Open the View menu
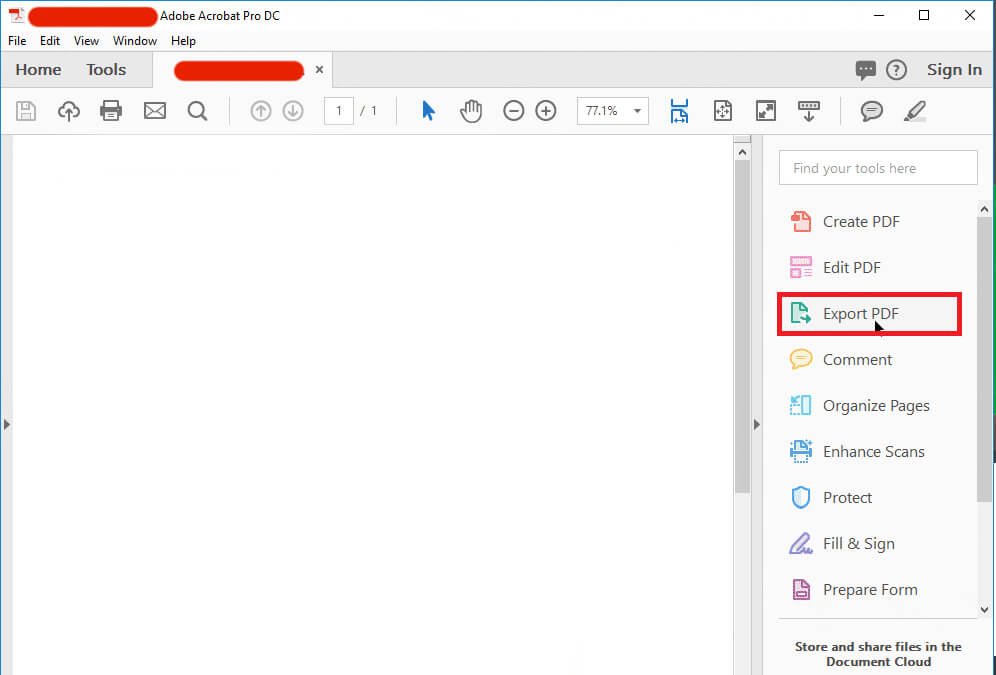 [x=86, y=41]
